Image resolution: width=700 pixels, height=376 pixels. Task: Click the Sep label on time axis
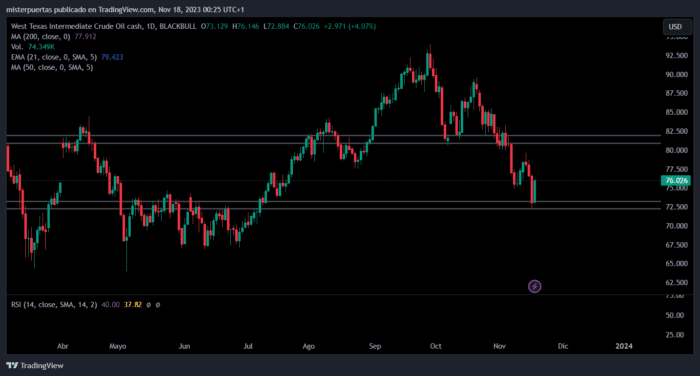coord(375,346)
